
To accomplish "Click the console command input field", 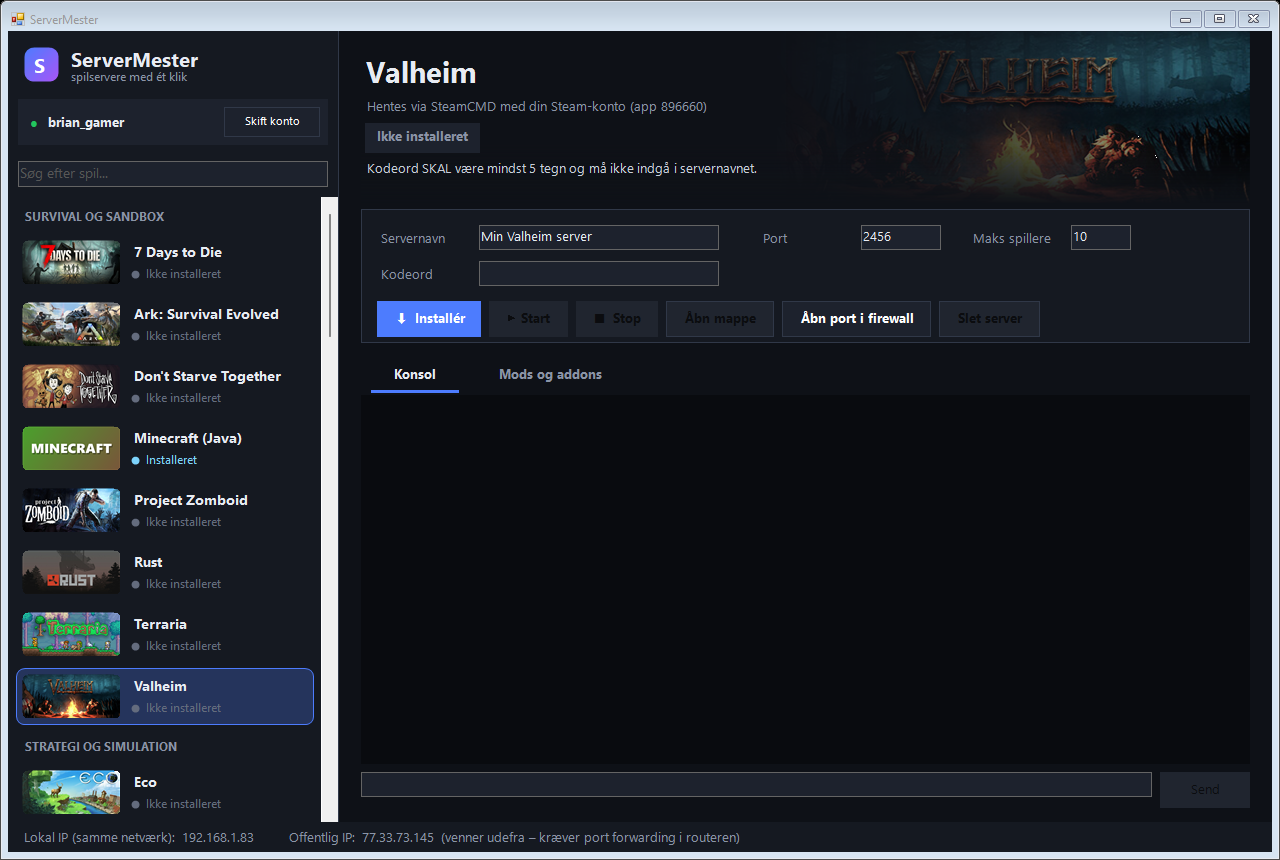I will point(756,785).
